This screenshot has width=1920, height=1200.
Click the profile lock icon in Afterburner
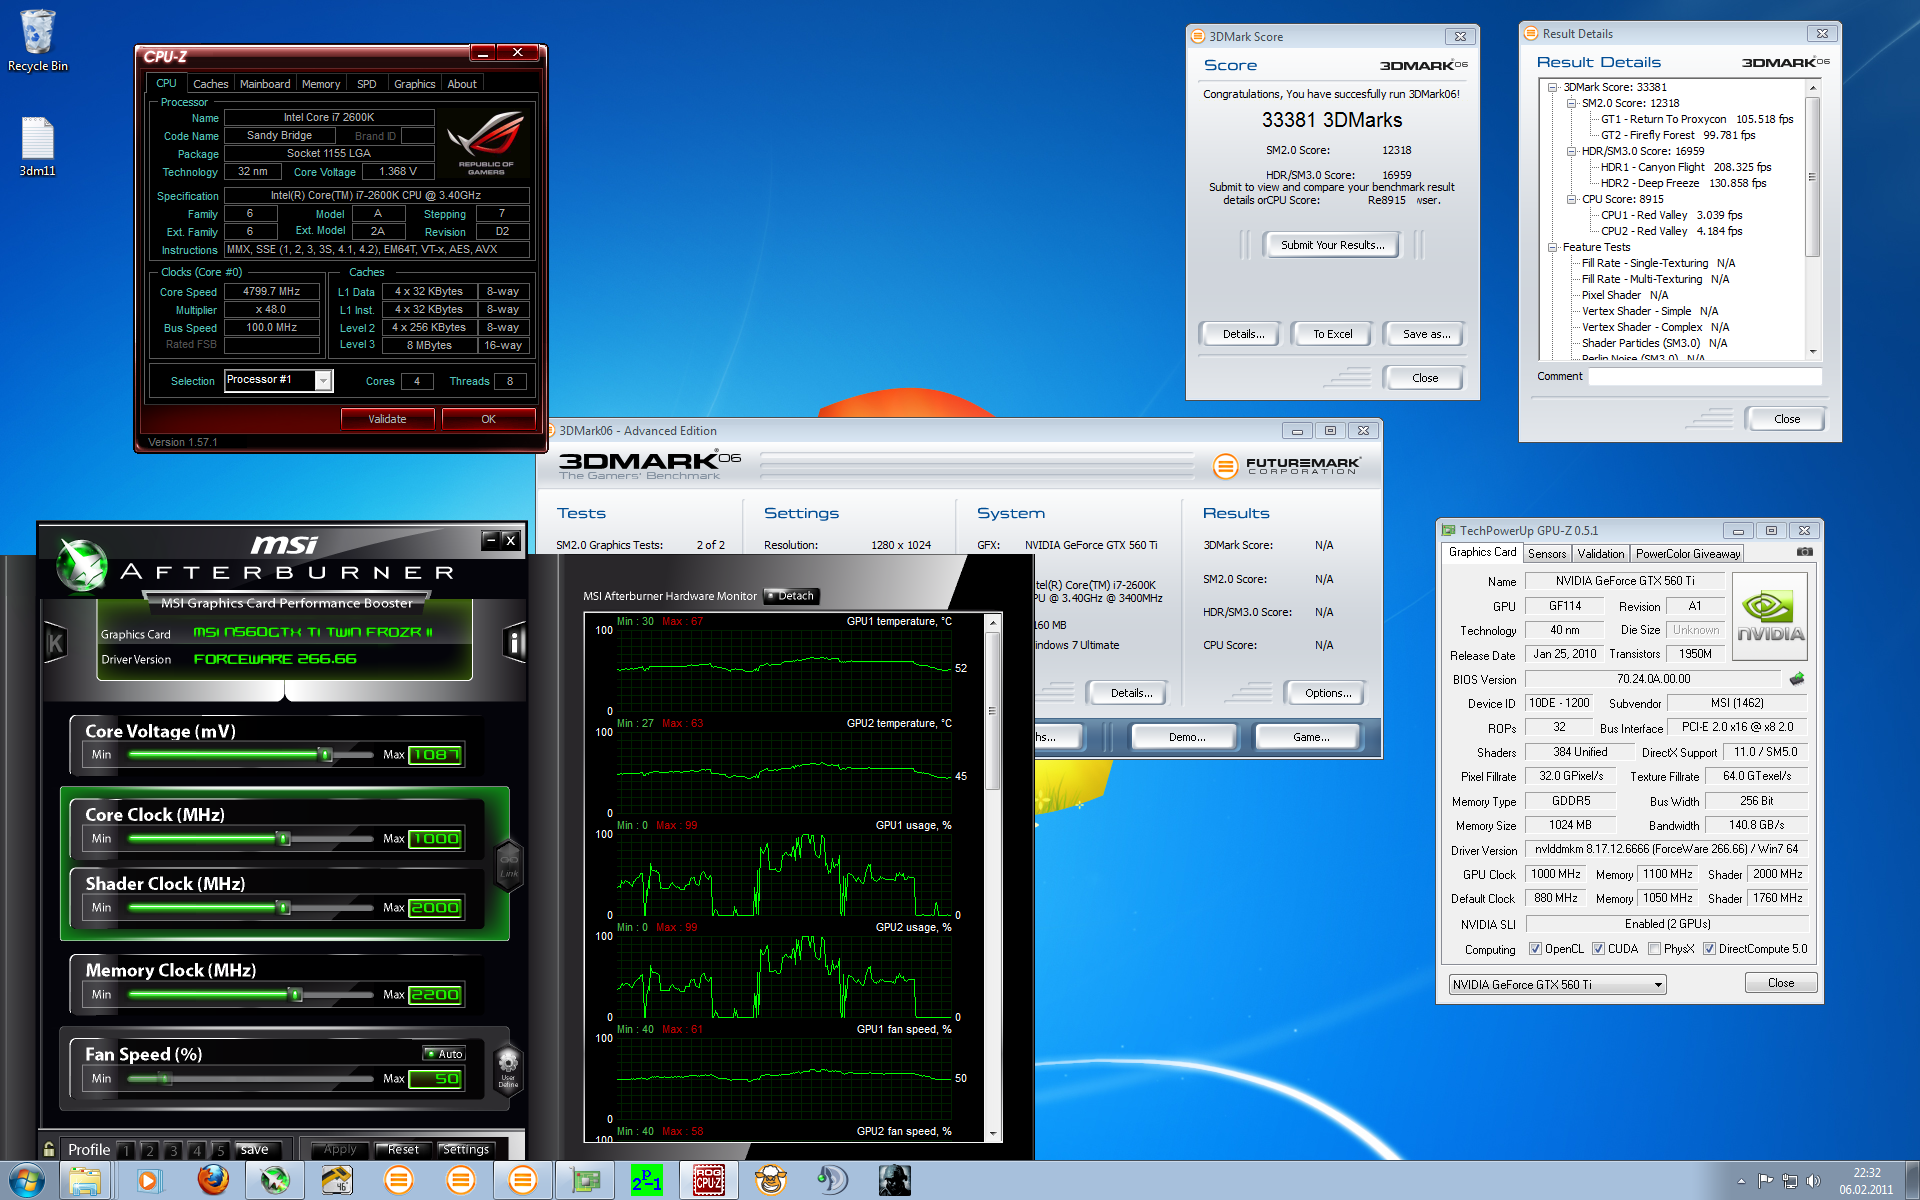pyautogui.click(x=48, y=1149)
